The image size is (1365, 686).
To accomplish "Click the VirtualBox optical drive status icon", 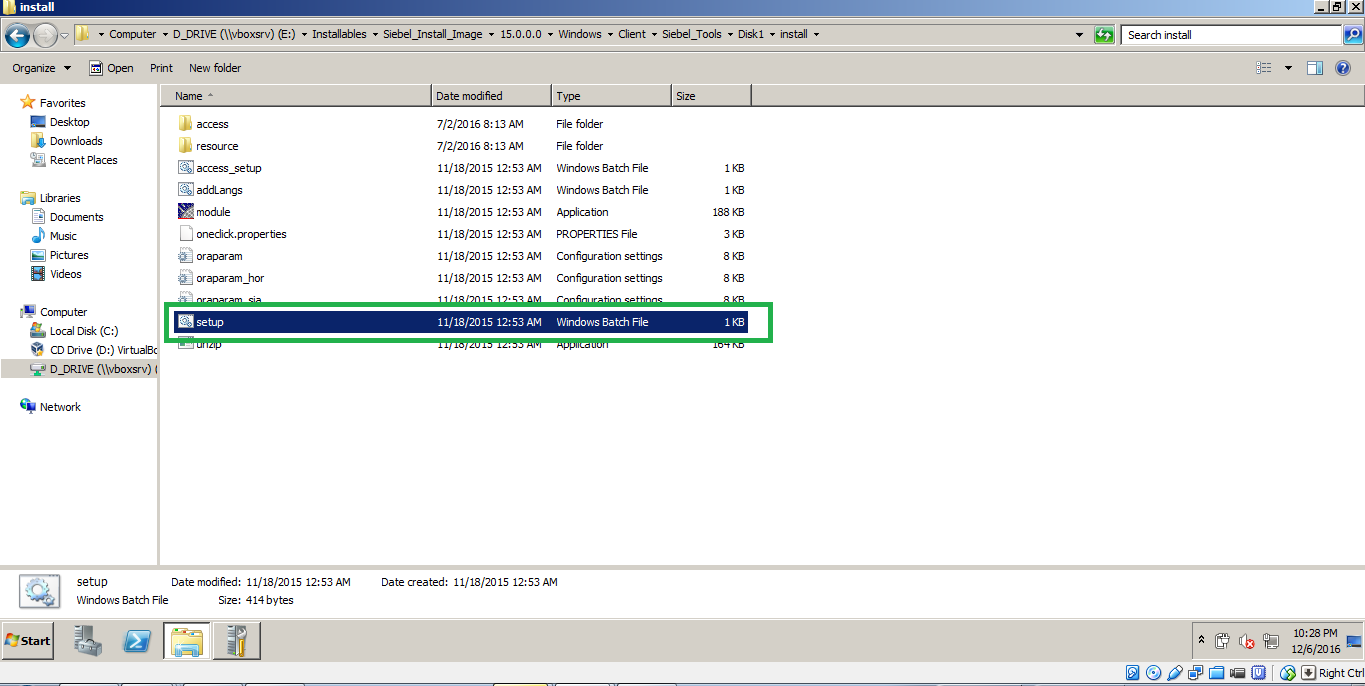I will pyautogui.click(x=1153, y=672).
